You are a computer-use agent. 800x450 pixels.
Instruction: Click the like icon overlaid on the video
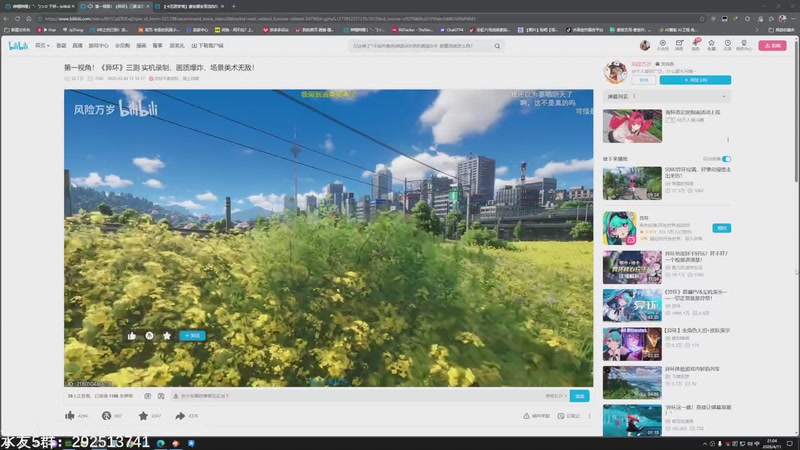point(132,336)
